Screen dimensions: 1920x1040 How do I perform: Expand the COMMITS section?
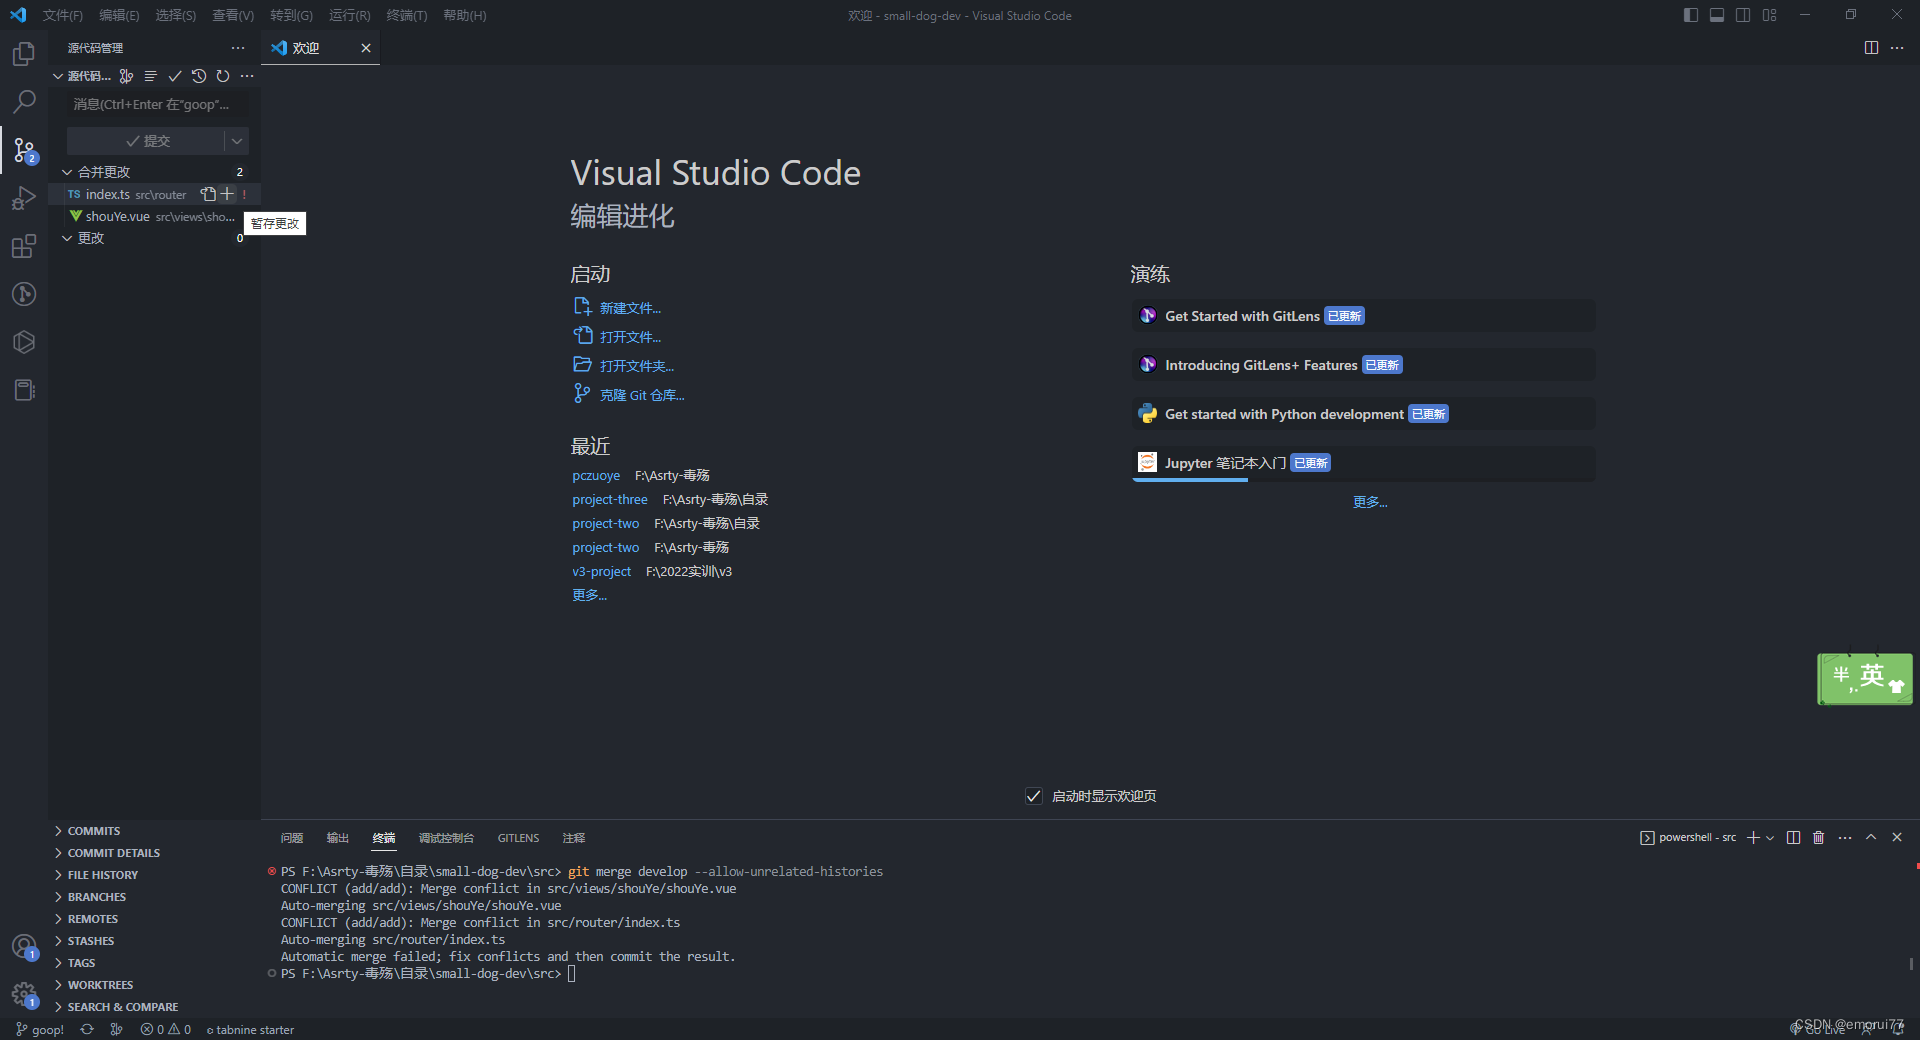94,831
